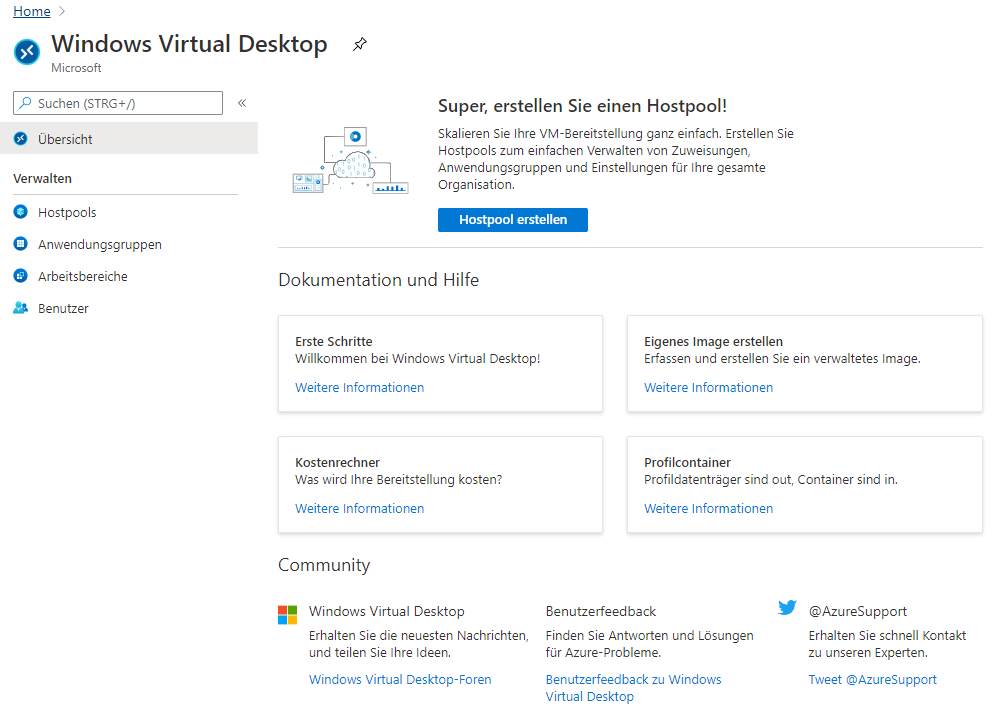This screenshot has height=725, width=1005.
Task: Open the Übersicht menu item
Action: (129, 138)
